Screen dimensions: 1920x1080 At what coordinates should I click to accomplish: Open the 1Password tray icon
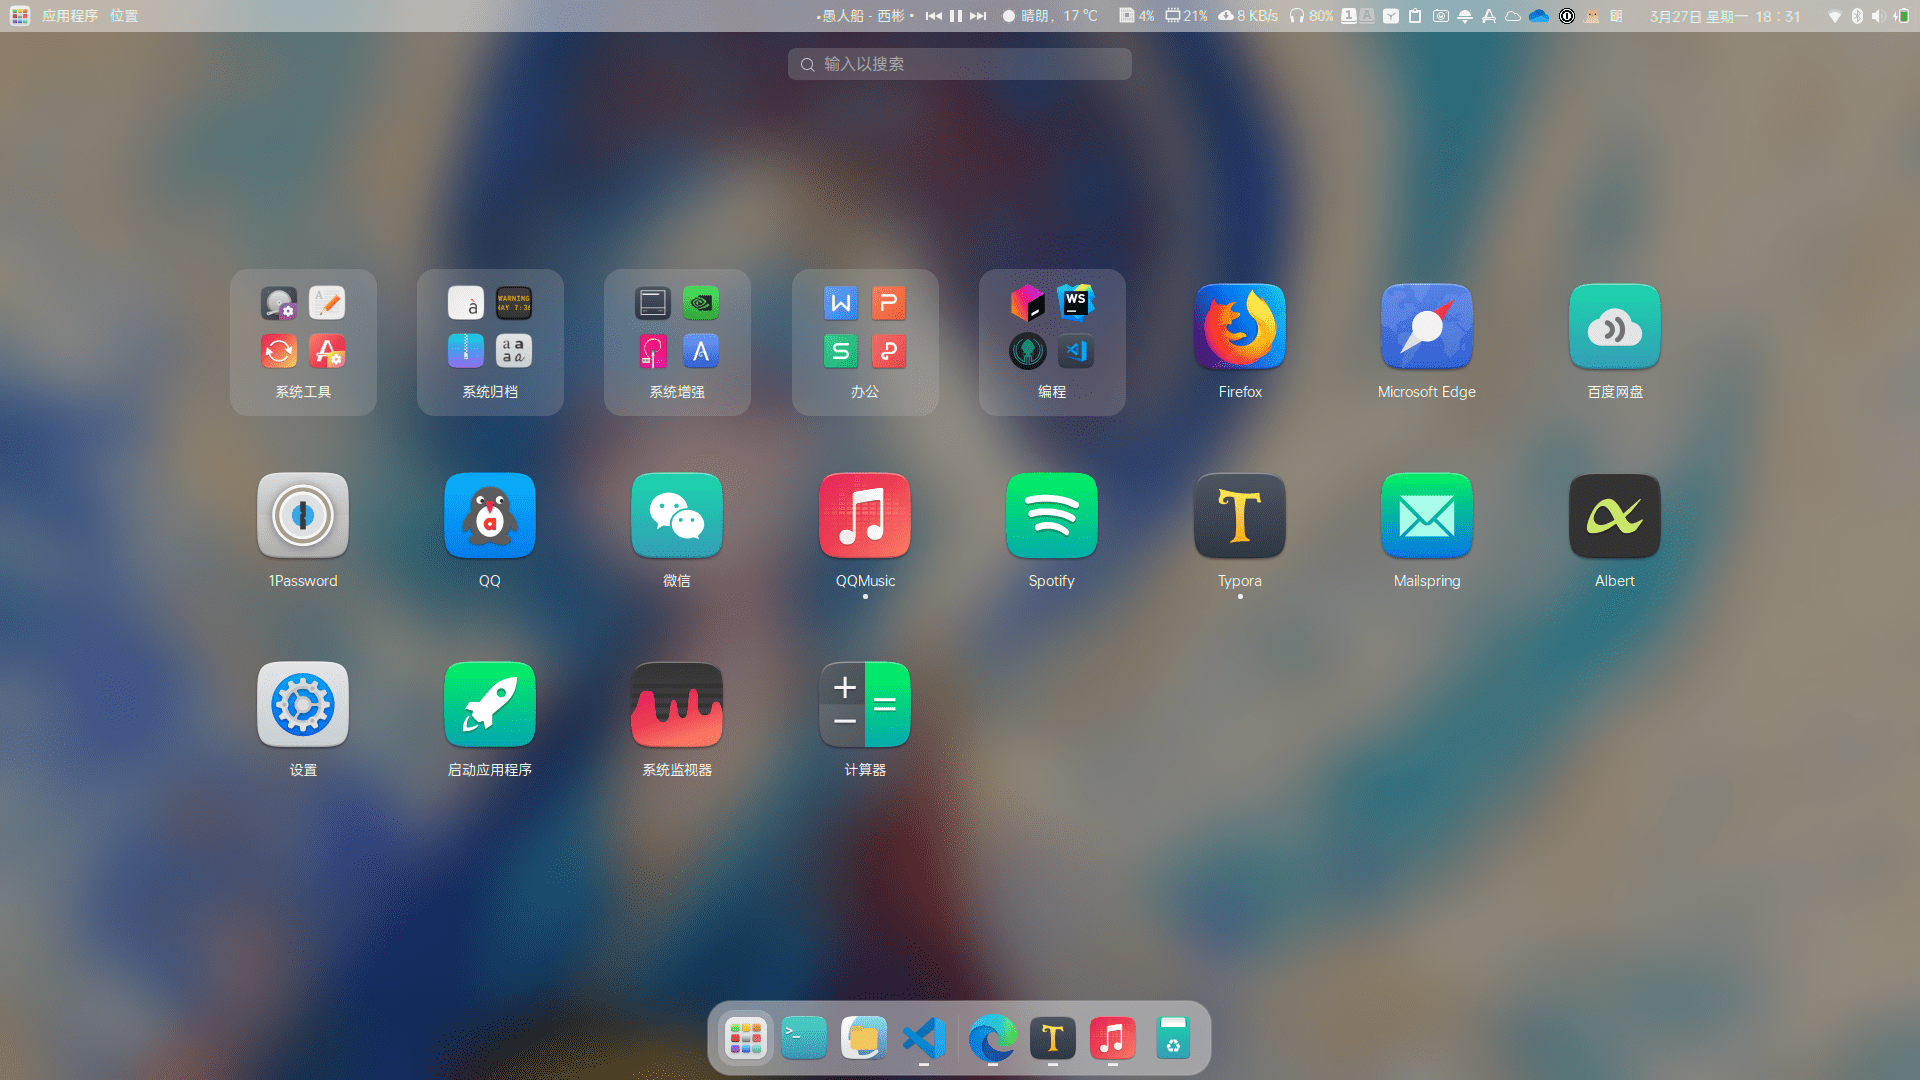(1567, 16)
